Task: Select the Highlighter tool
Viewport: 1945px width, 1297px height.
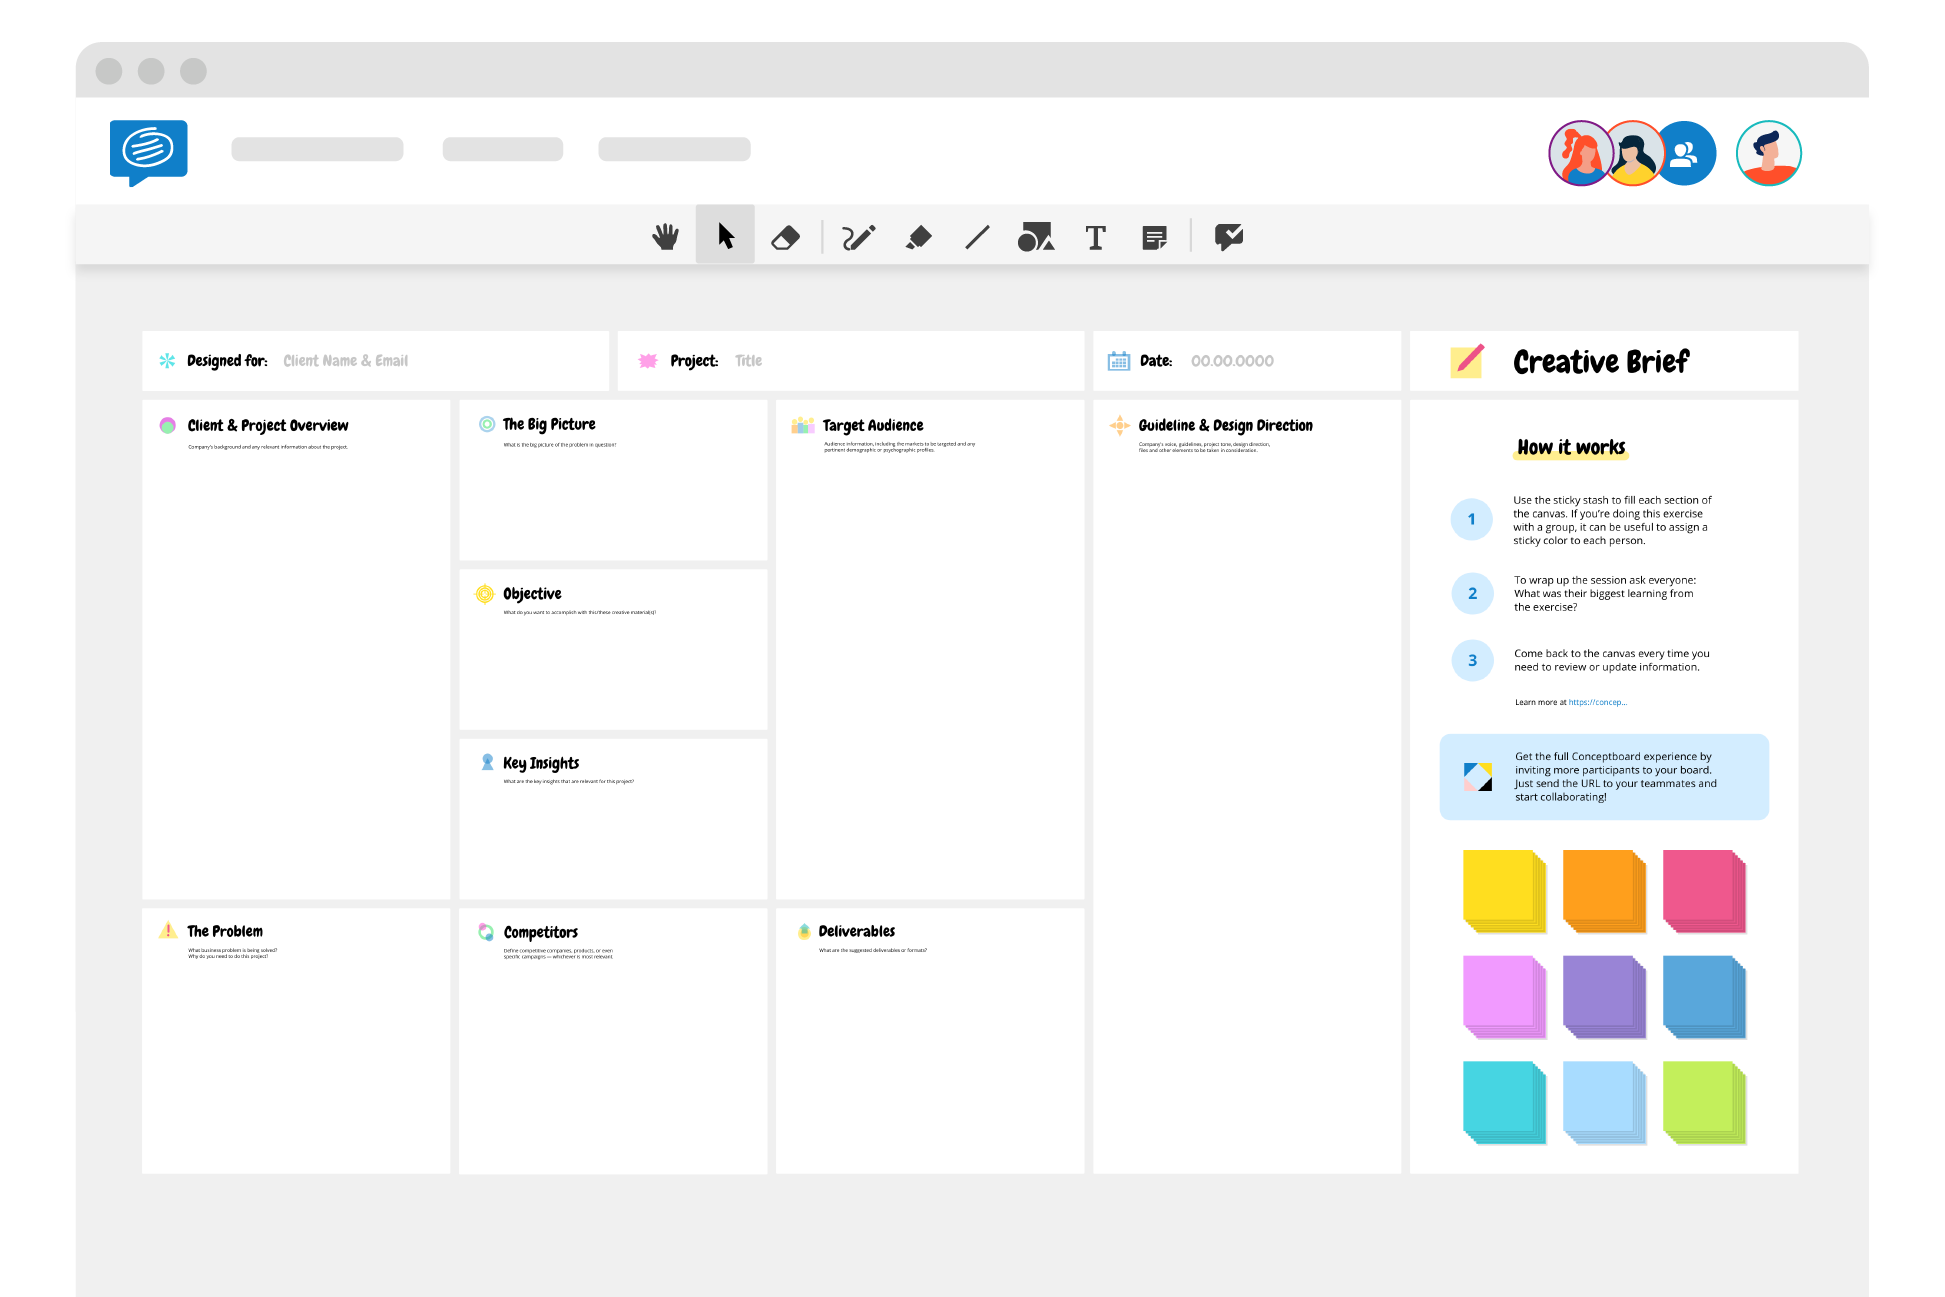Action: point(918,236)
